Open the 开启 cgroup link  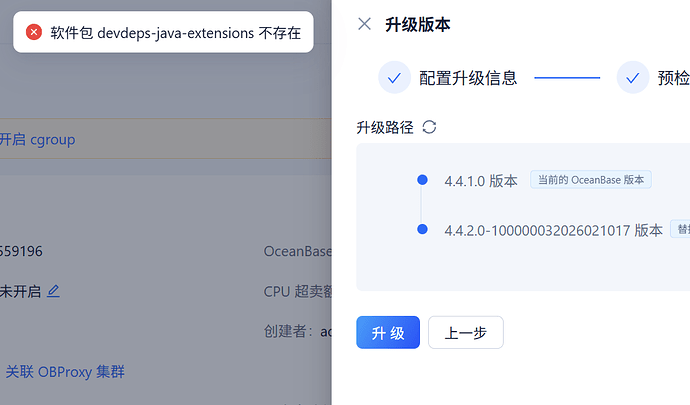[38, 139]
